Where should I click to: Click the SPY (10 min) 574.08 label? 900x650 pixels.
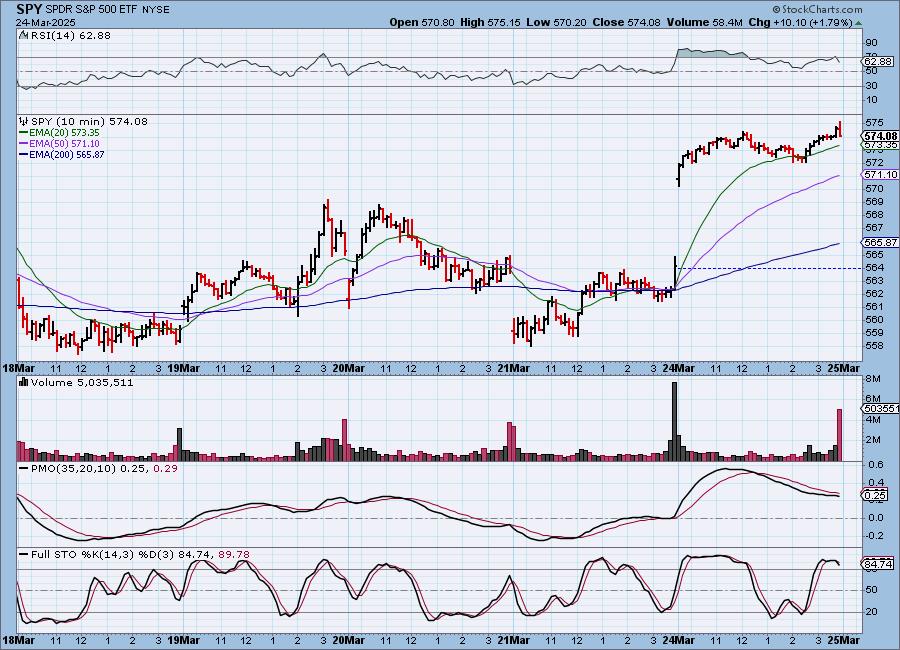coord(89,121)
